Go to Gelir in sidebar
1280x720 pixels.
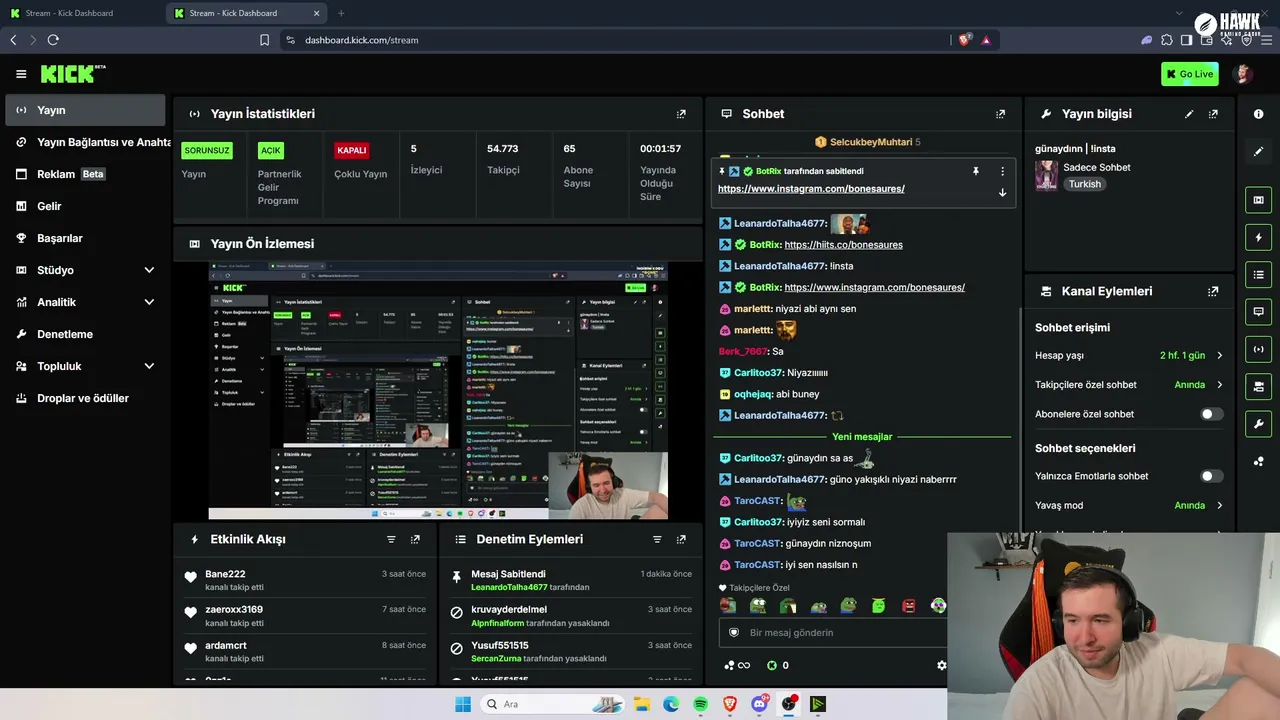pyautogui.click(x=84, y=206)
